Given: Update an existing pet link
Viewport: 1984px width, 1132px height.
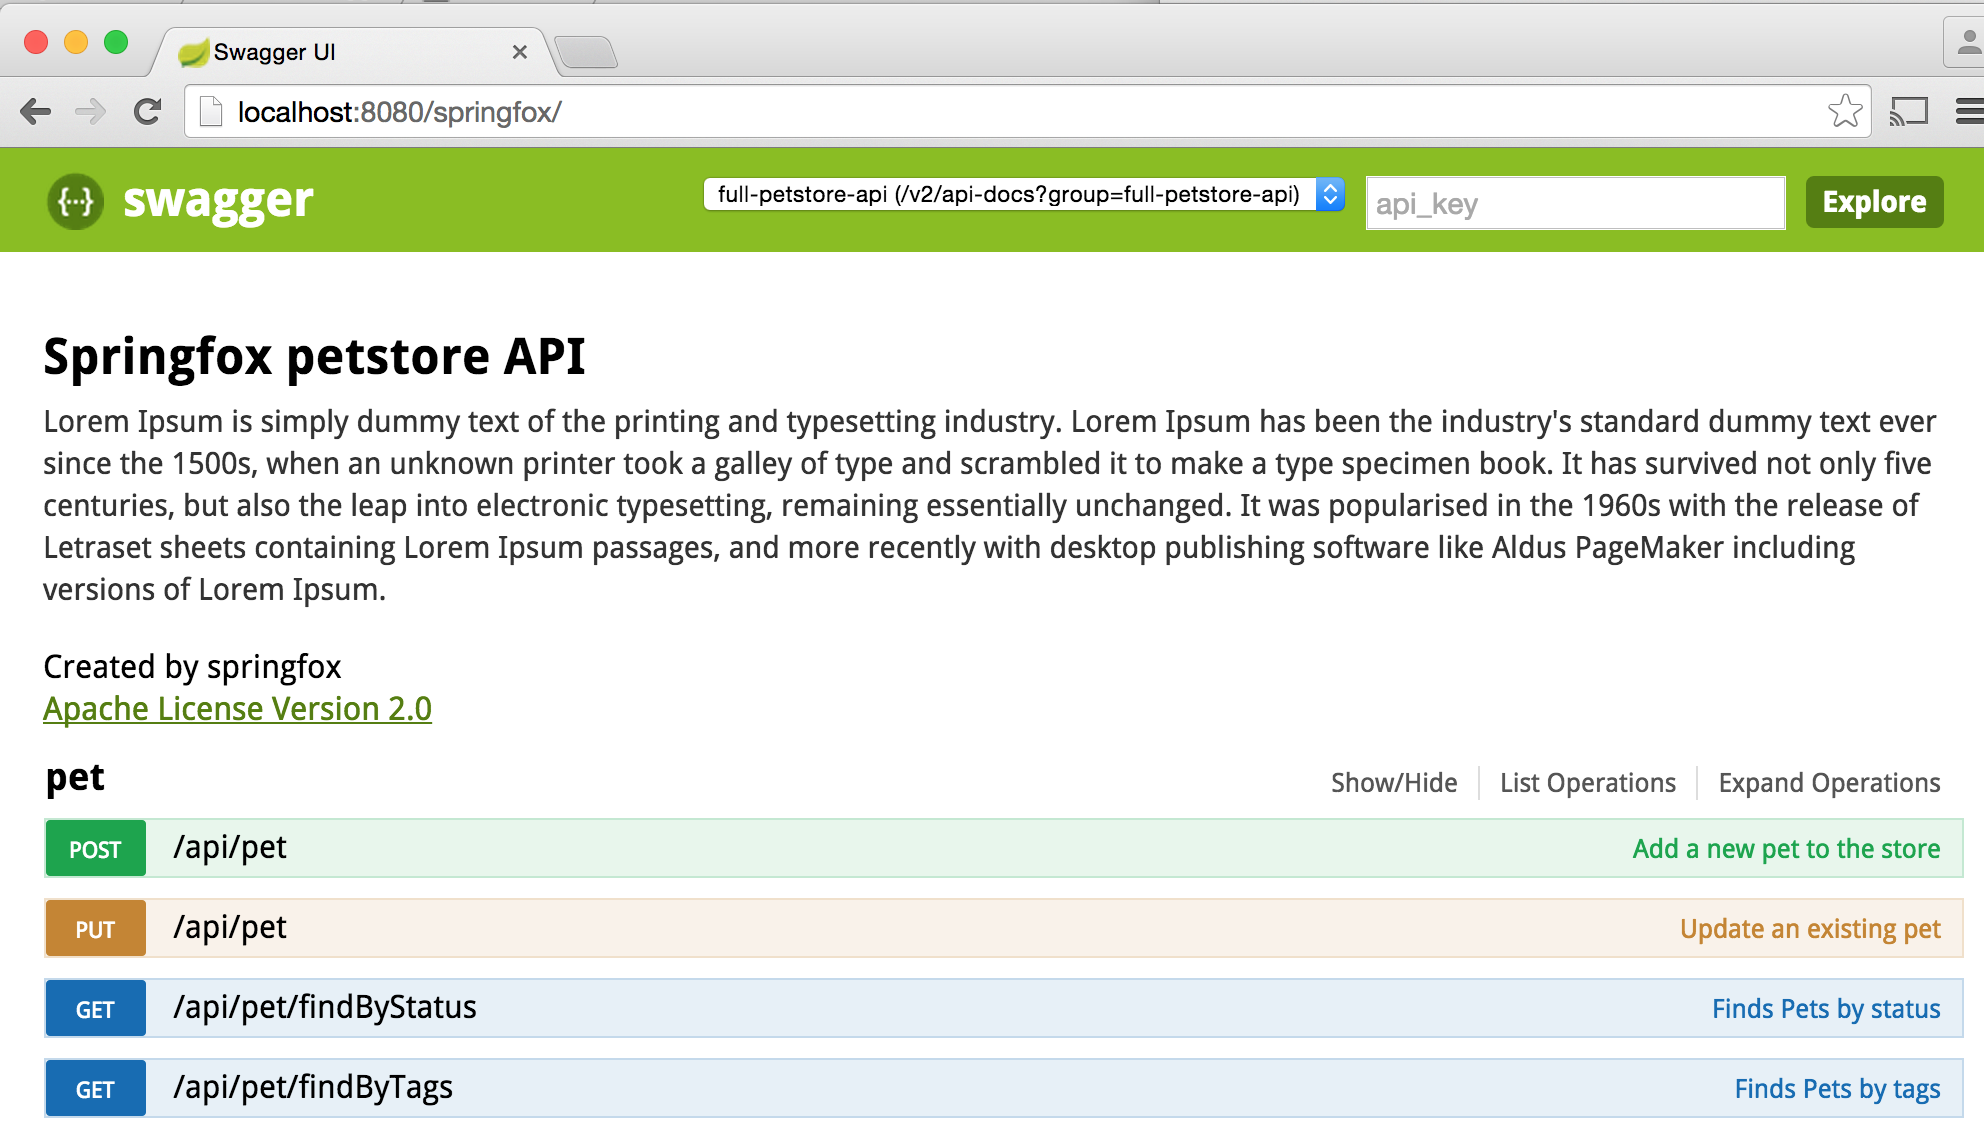Looking at the screenshot, I should coord(1810,928).
